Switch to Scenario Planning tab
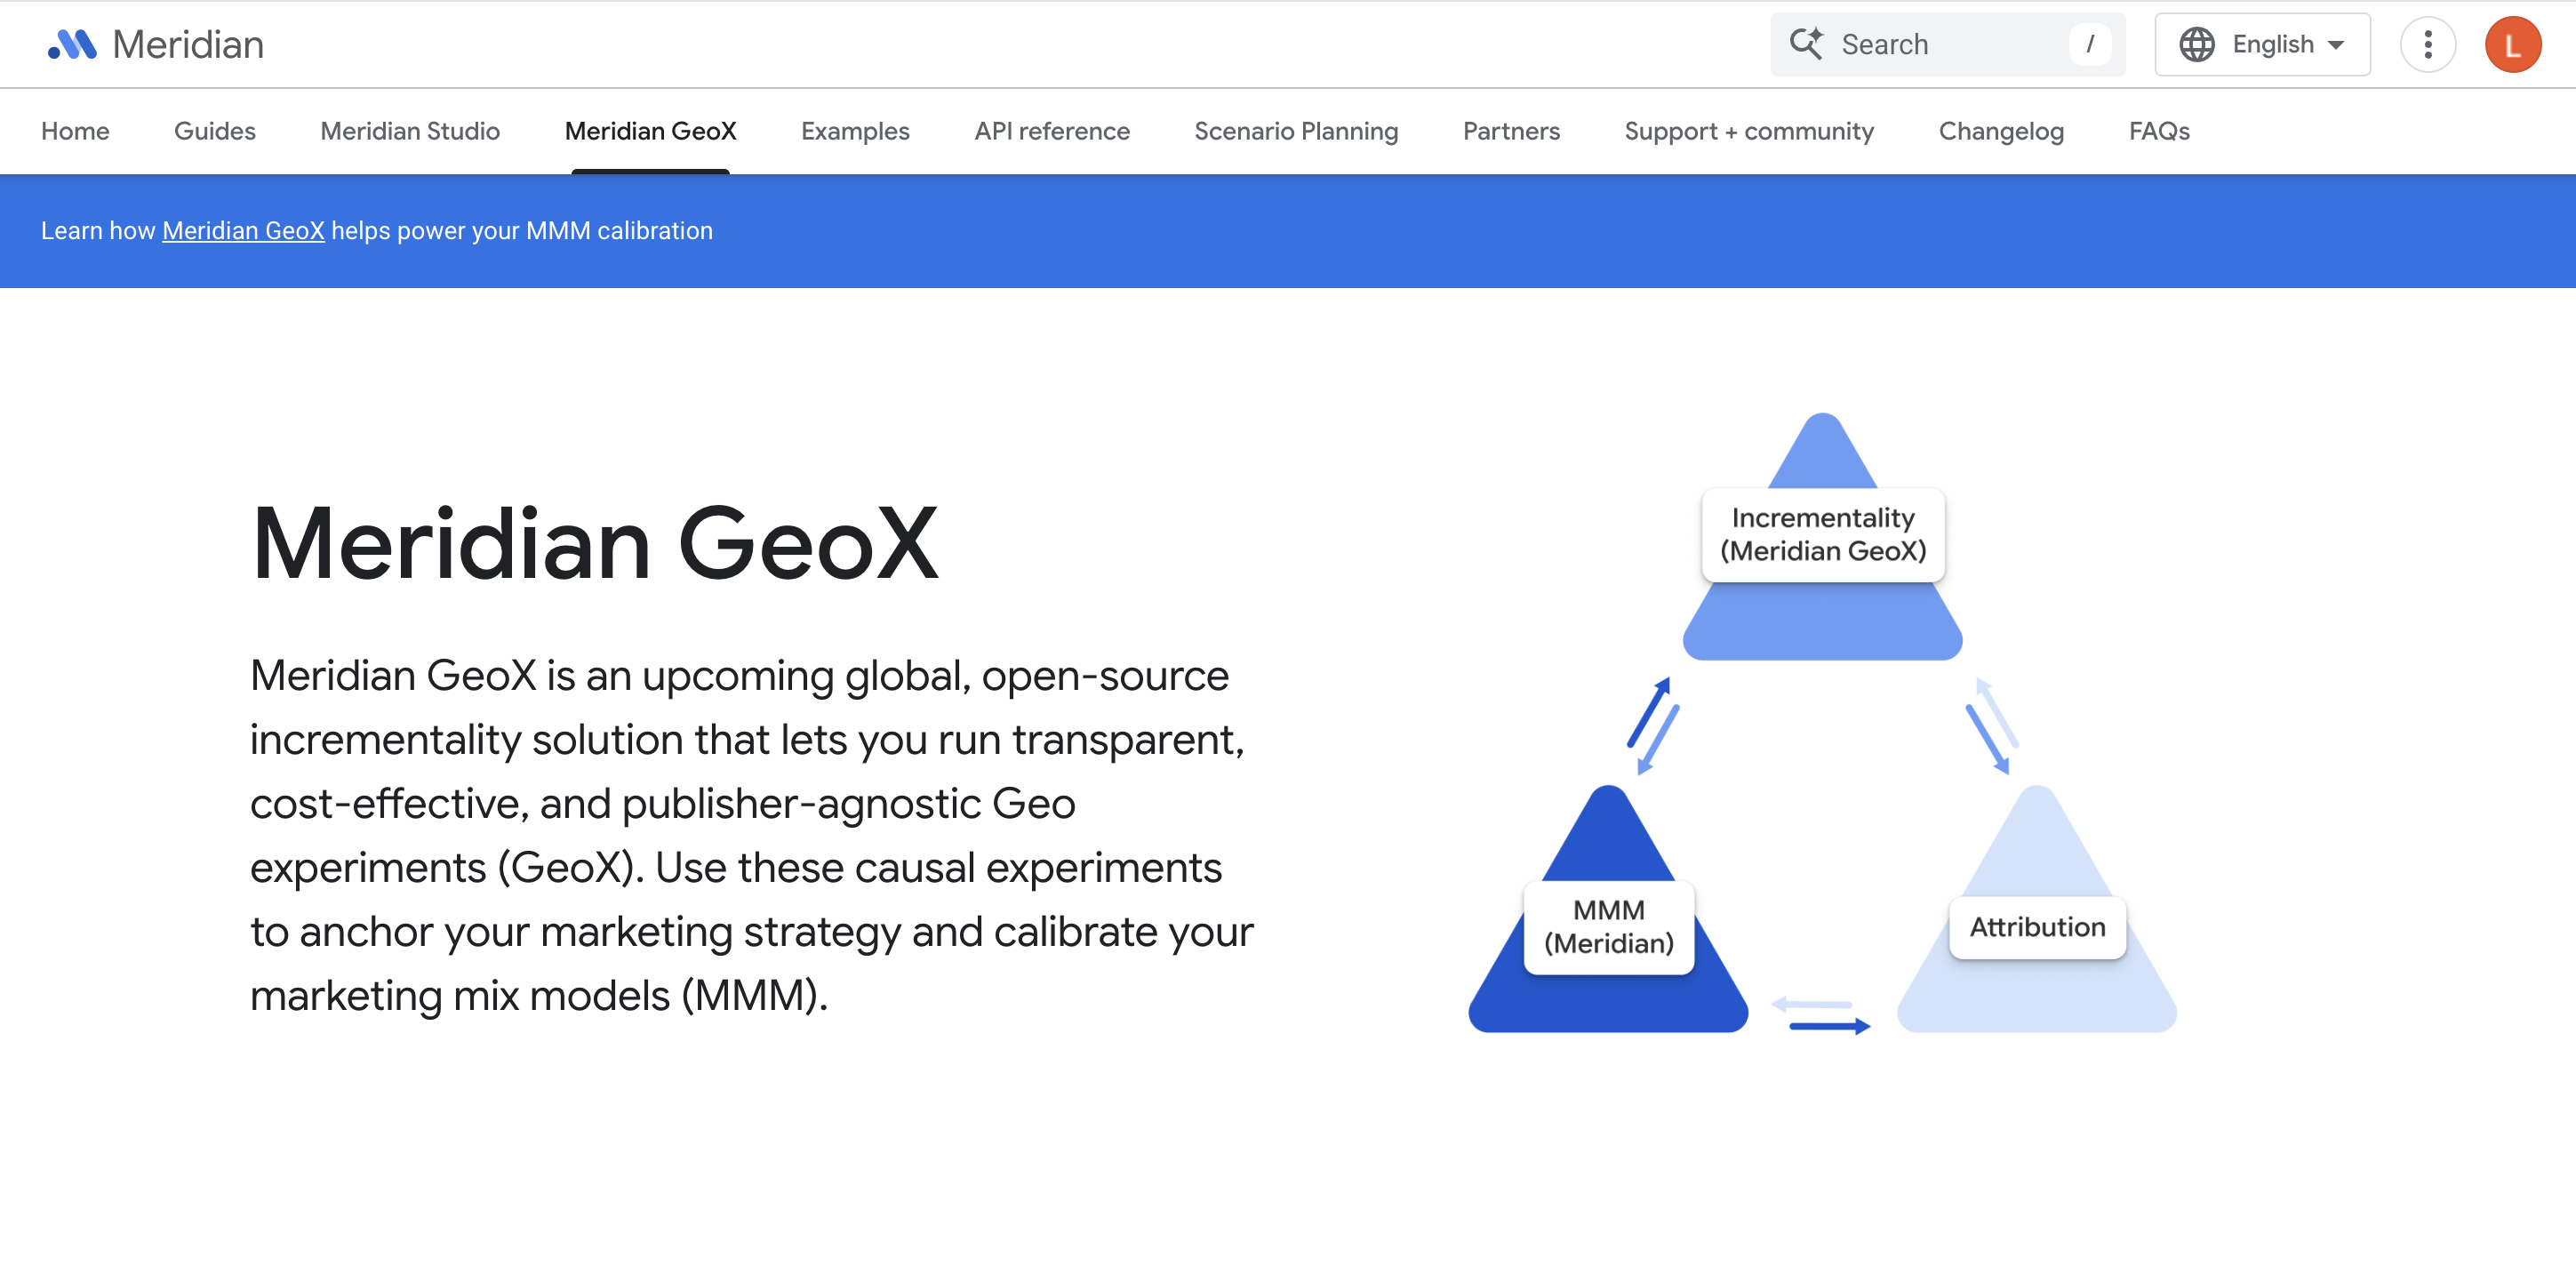This screenshot has height=1282, width=2576. (1296, 131)
